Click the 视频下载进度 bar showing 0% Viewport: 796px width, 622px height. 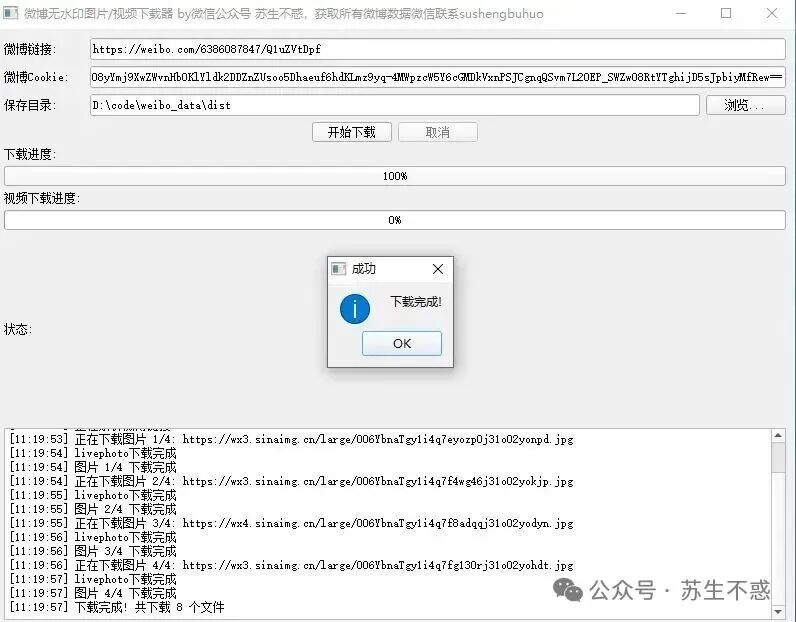[x=395, y=220]
